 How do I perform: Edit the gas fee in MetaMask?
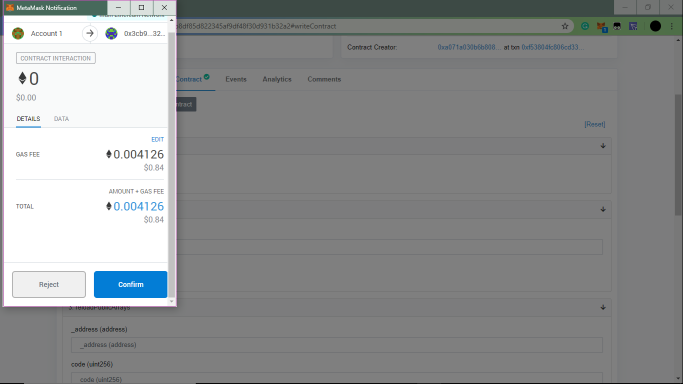[x=157, y=139]
